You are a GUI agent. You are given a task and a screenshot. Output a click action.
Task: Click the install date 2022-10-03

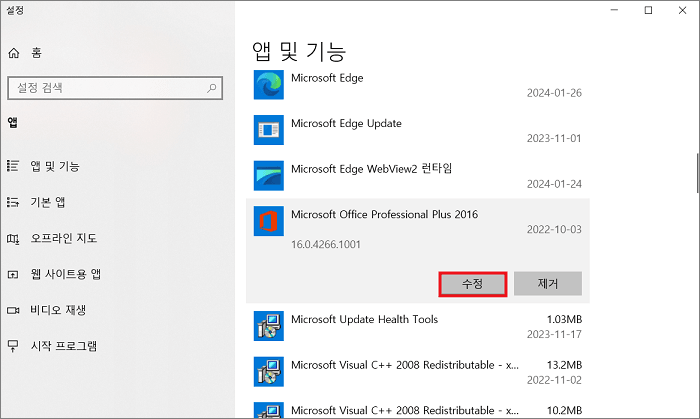tap(554, 229)
